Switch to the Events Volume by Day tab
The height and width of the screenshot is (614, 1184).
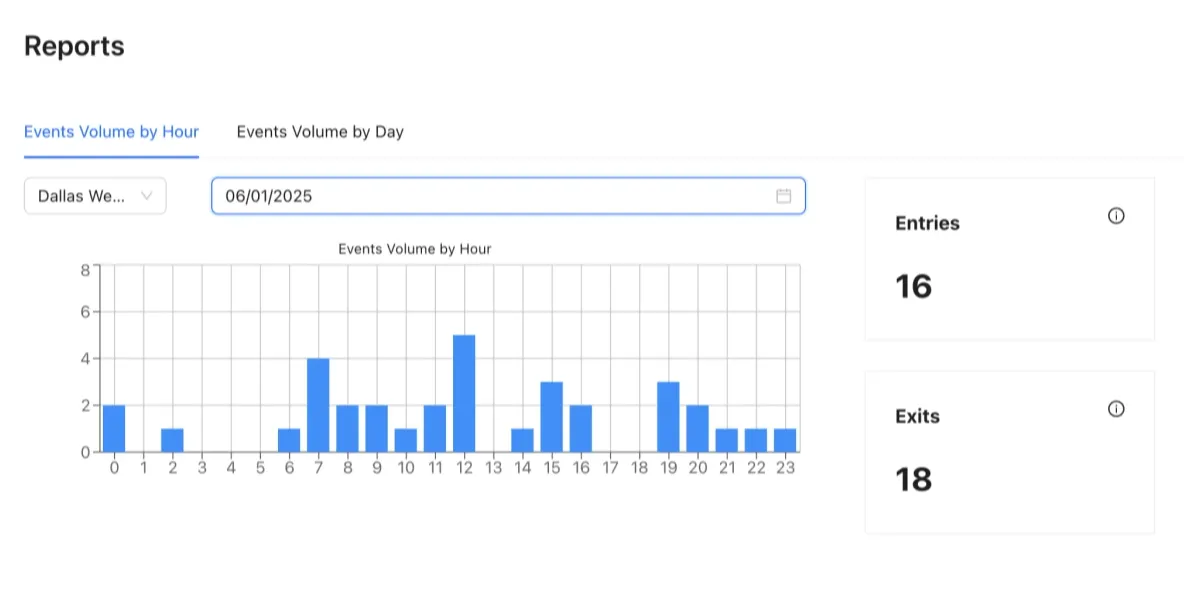tap(320, 131)
